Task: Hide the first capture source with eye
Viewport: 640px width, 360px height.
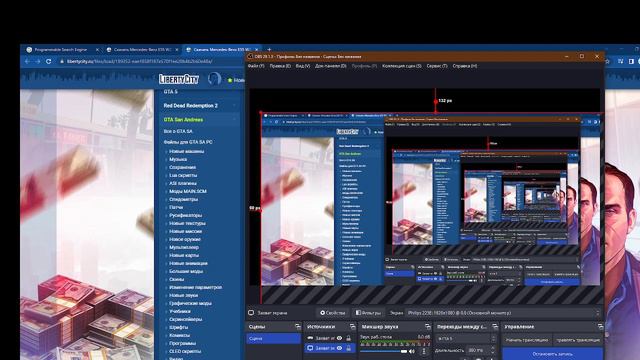Action: [339, 338]
